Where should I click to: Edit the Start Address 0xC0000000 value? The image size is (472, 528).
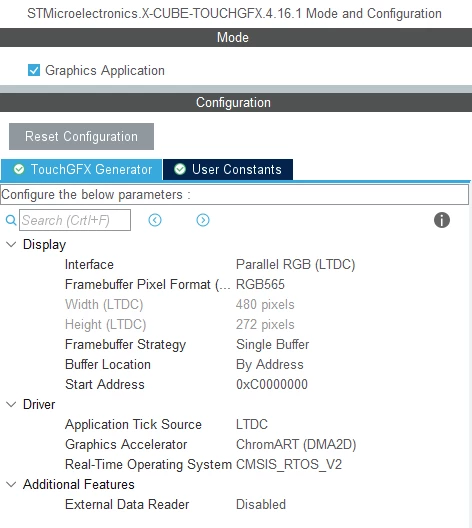click(272, 385)
